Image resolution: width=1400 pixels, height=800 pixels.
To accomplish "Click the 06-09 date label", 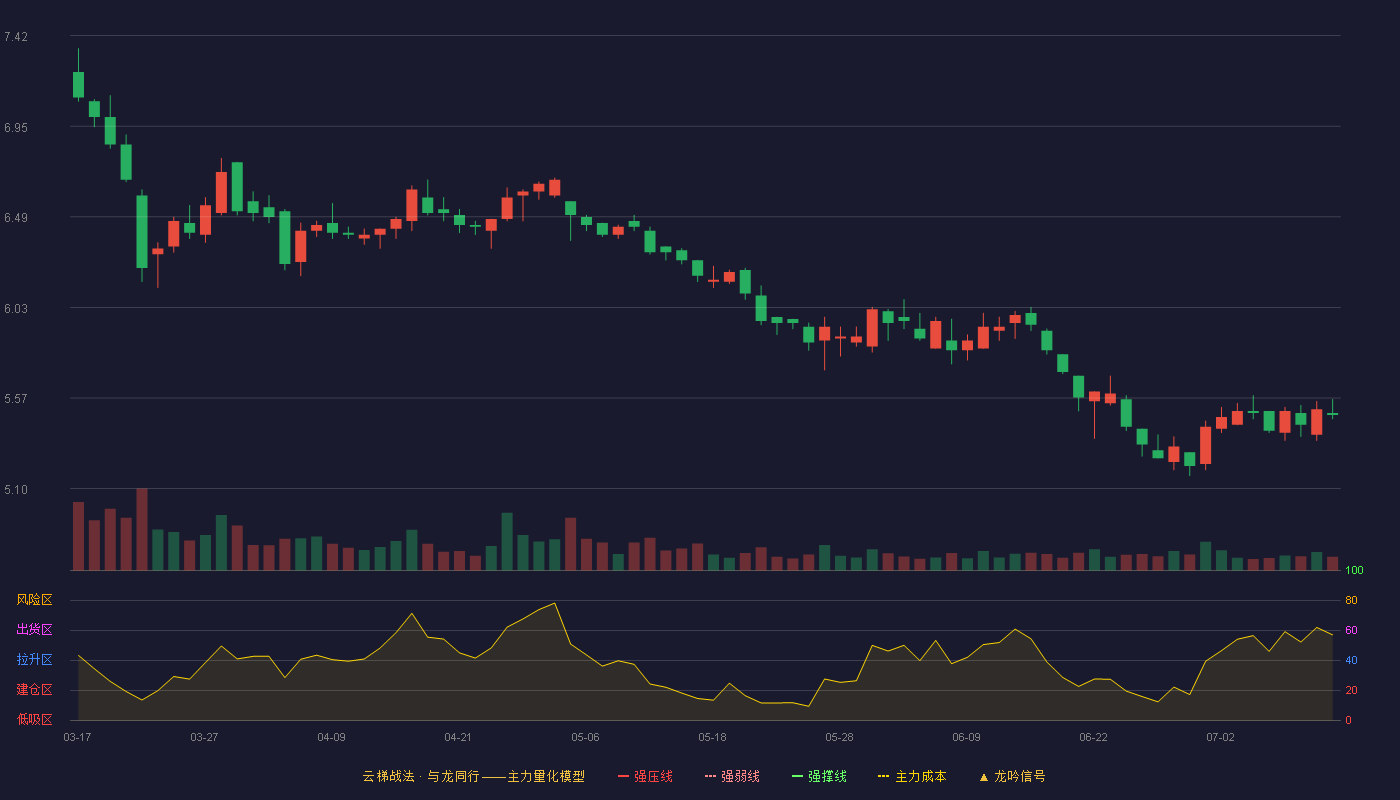I will pos(966,737).
